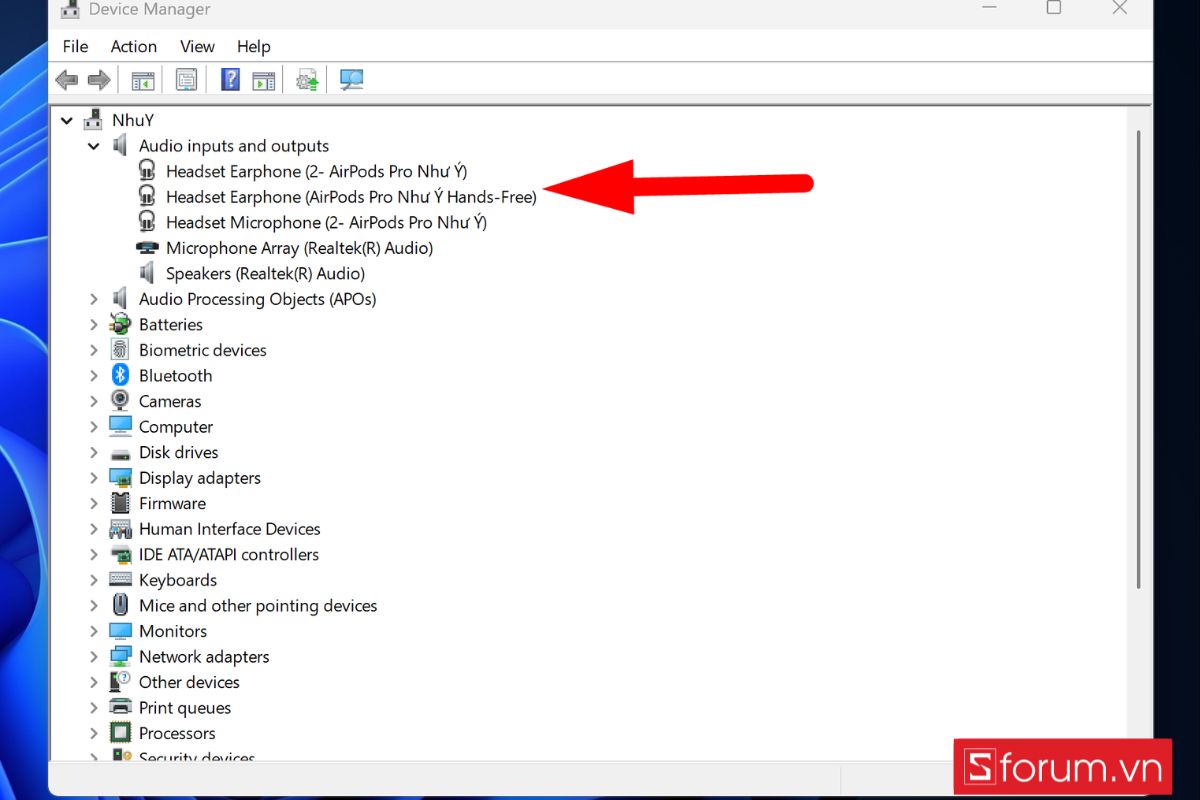The height and width of the screenshot is (800, 1200).
Task: Expand the Bluetooth category chevron
Action: click(x=94, y=376)
